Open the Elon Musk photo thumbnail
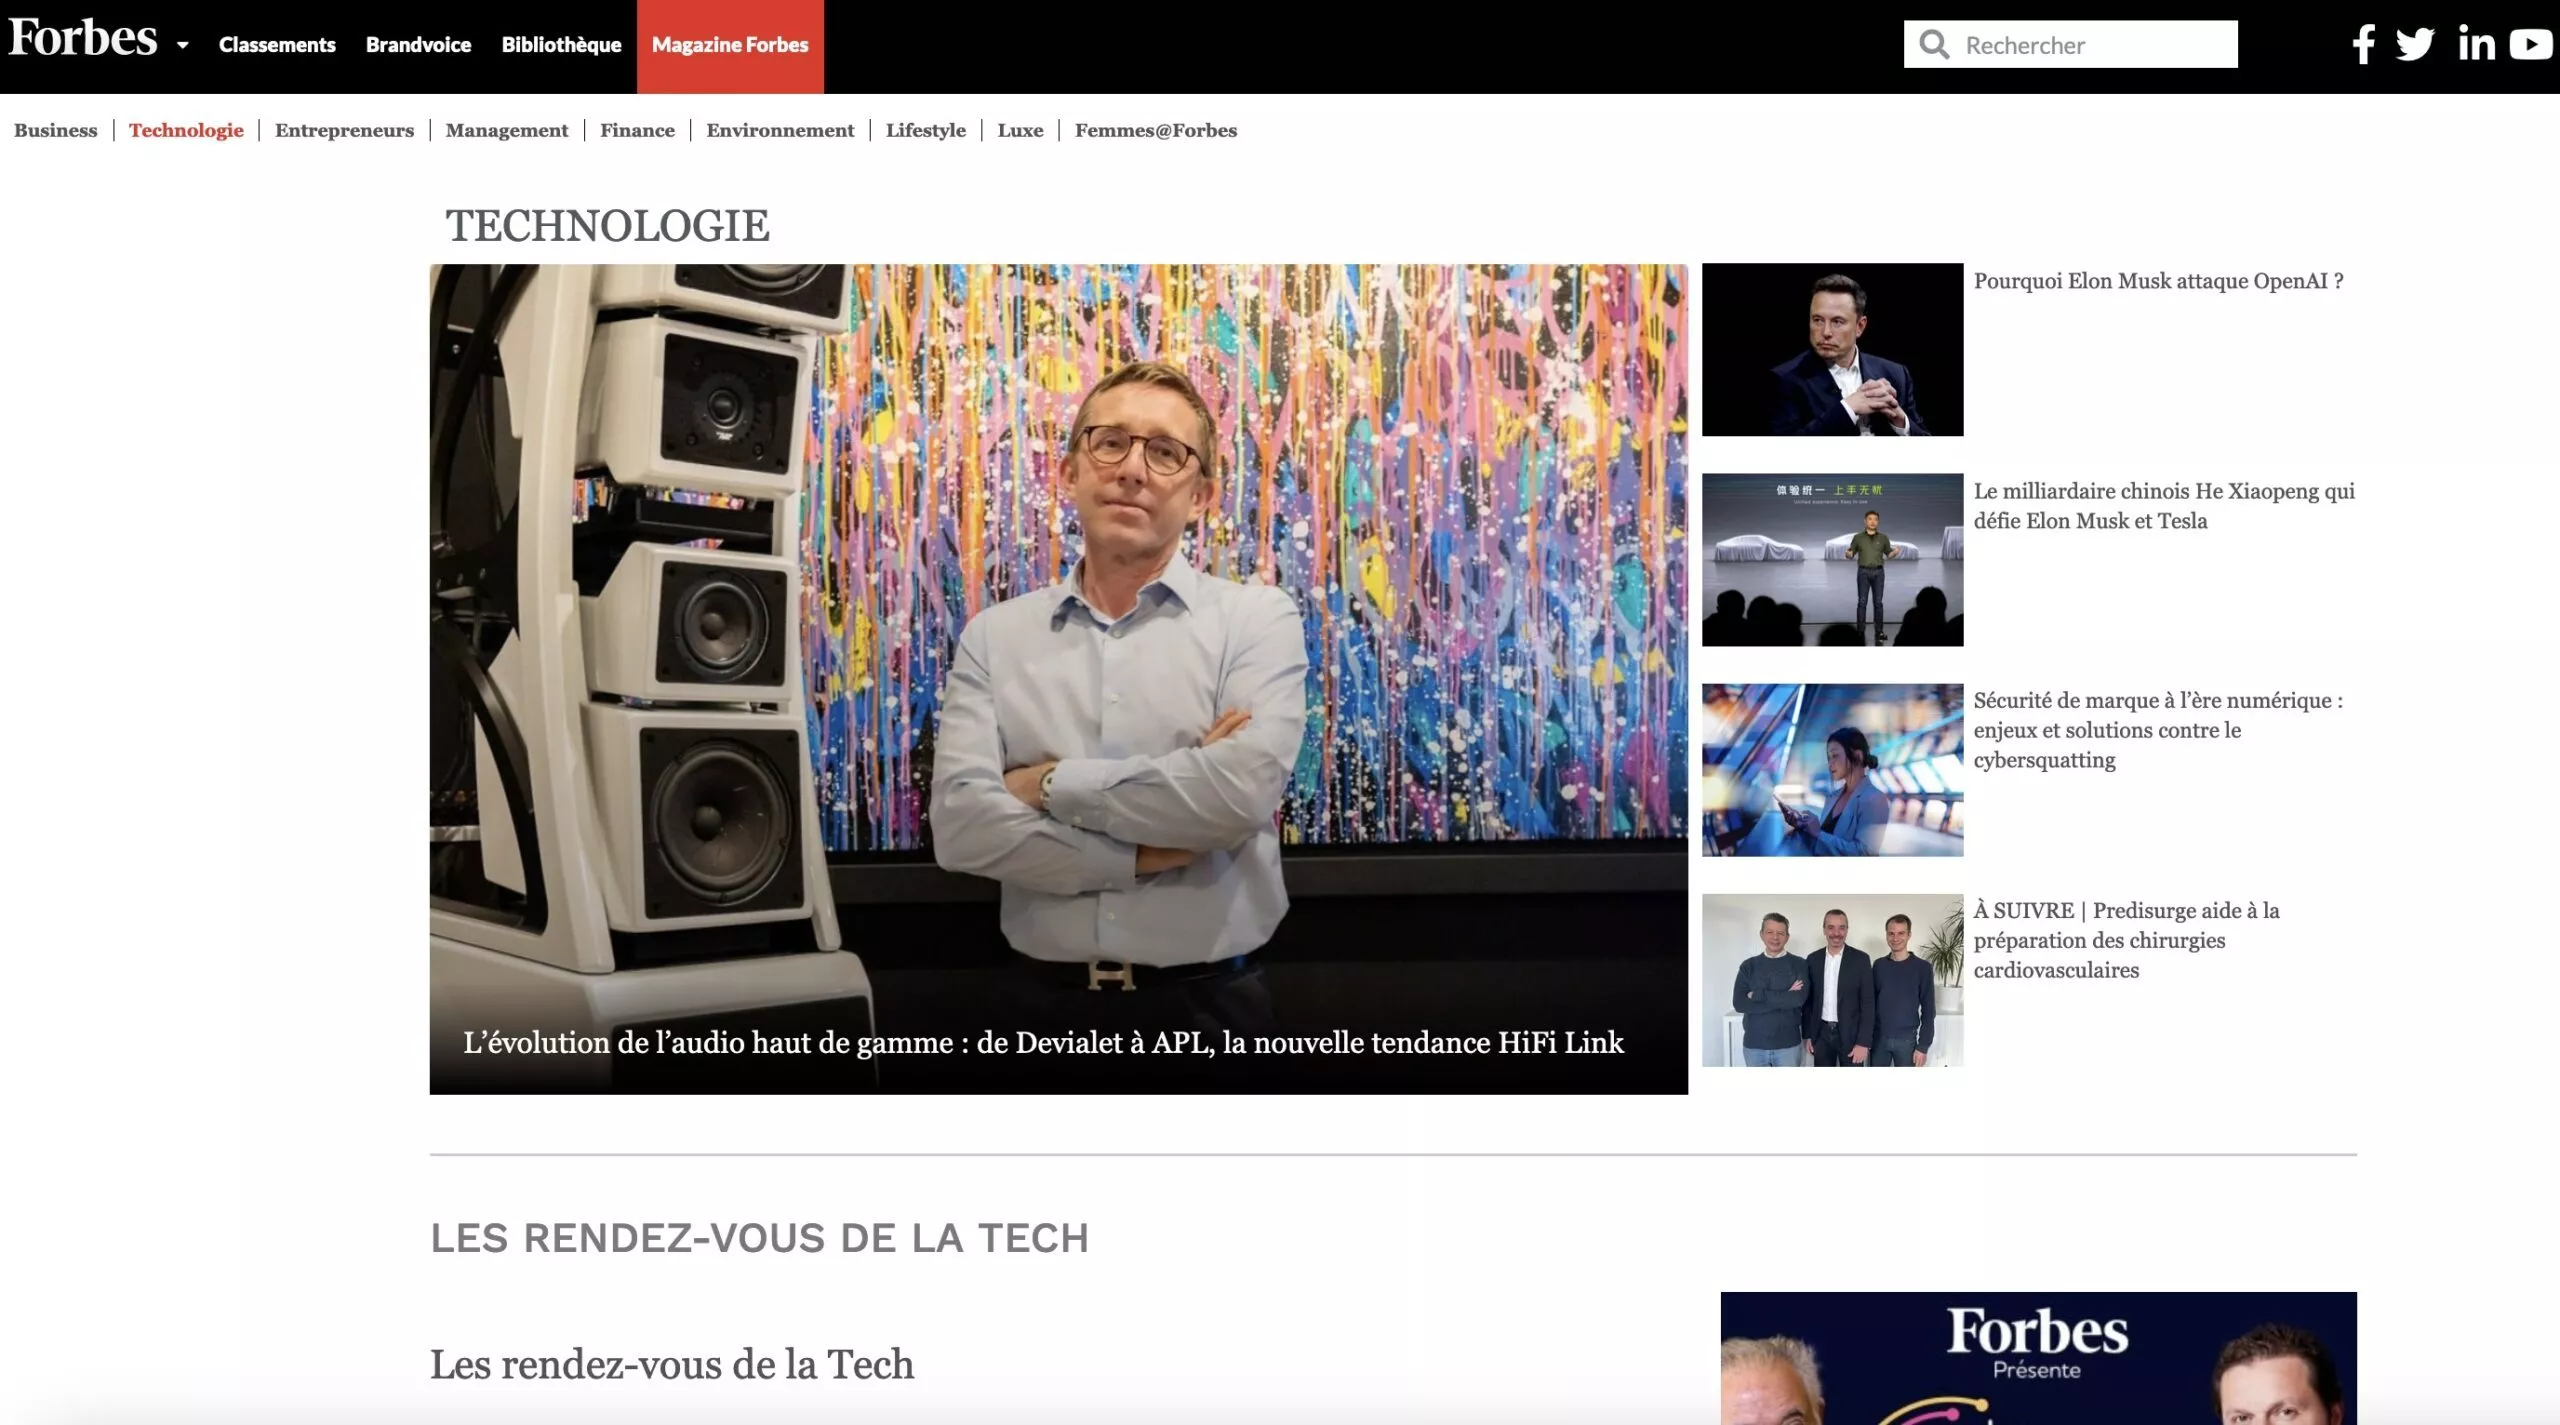Viewport: 2560px width, 1425px height. (x=1832, y=349)
